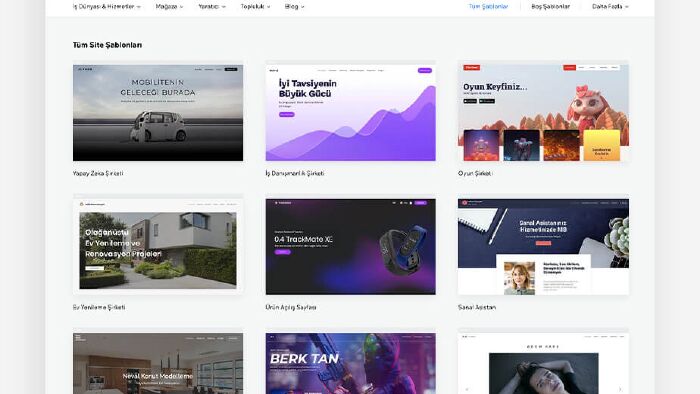Expand the Yaratıcı category menu
The width and height of the screenshot is (700, 394).
point(212,7)
